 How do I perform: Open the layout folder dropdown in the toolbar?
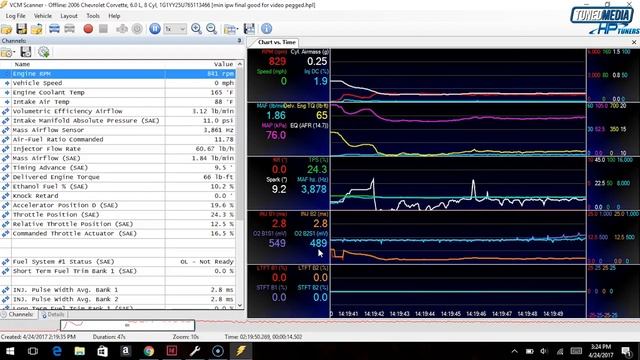(x=231, y=29)
